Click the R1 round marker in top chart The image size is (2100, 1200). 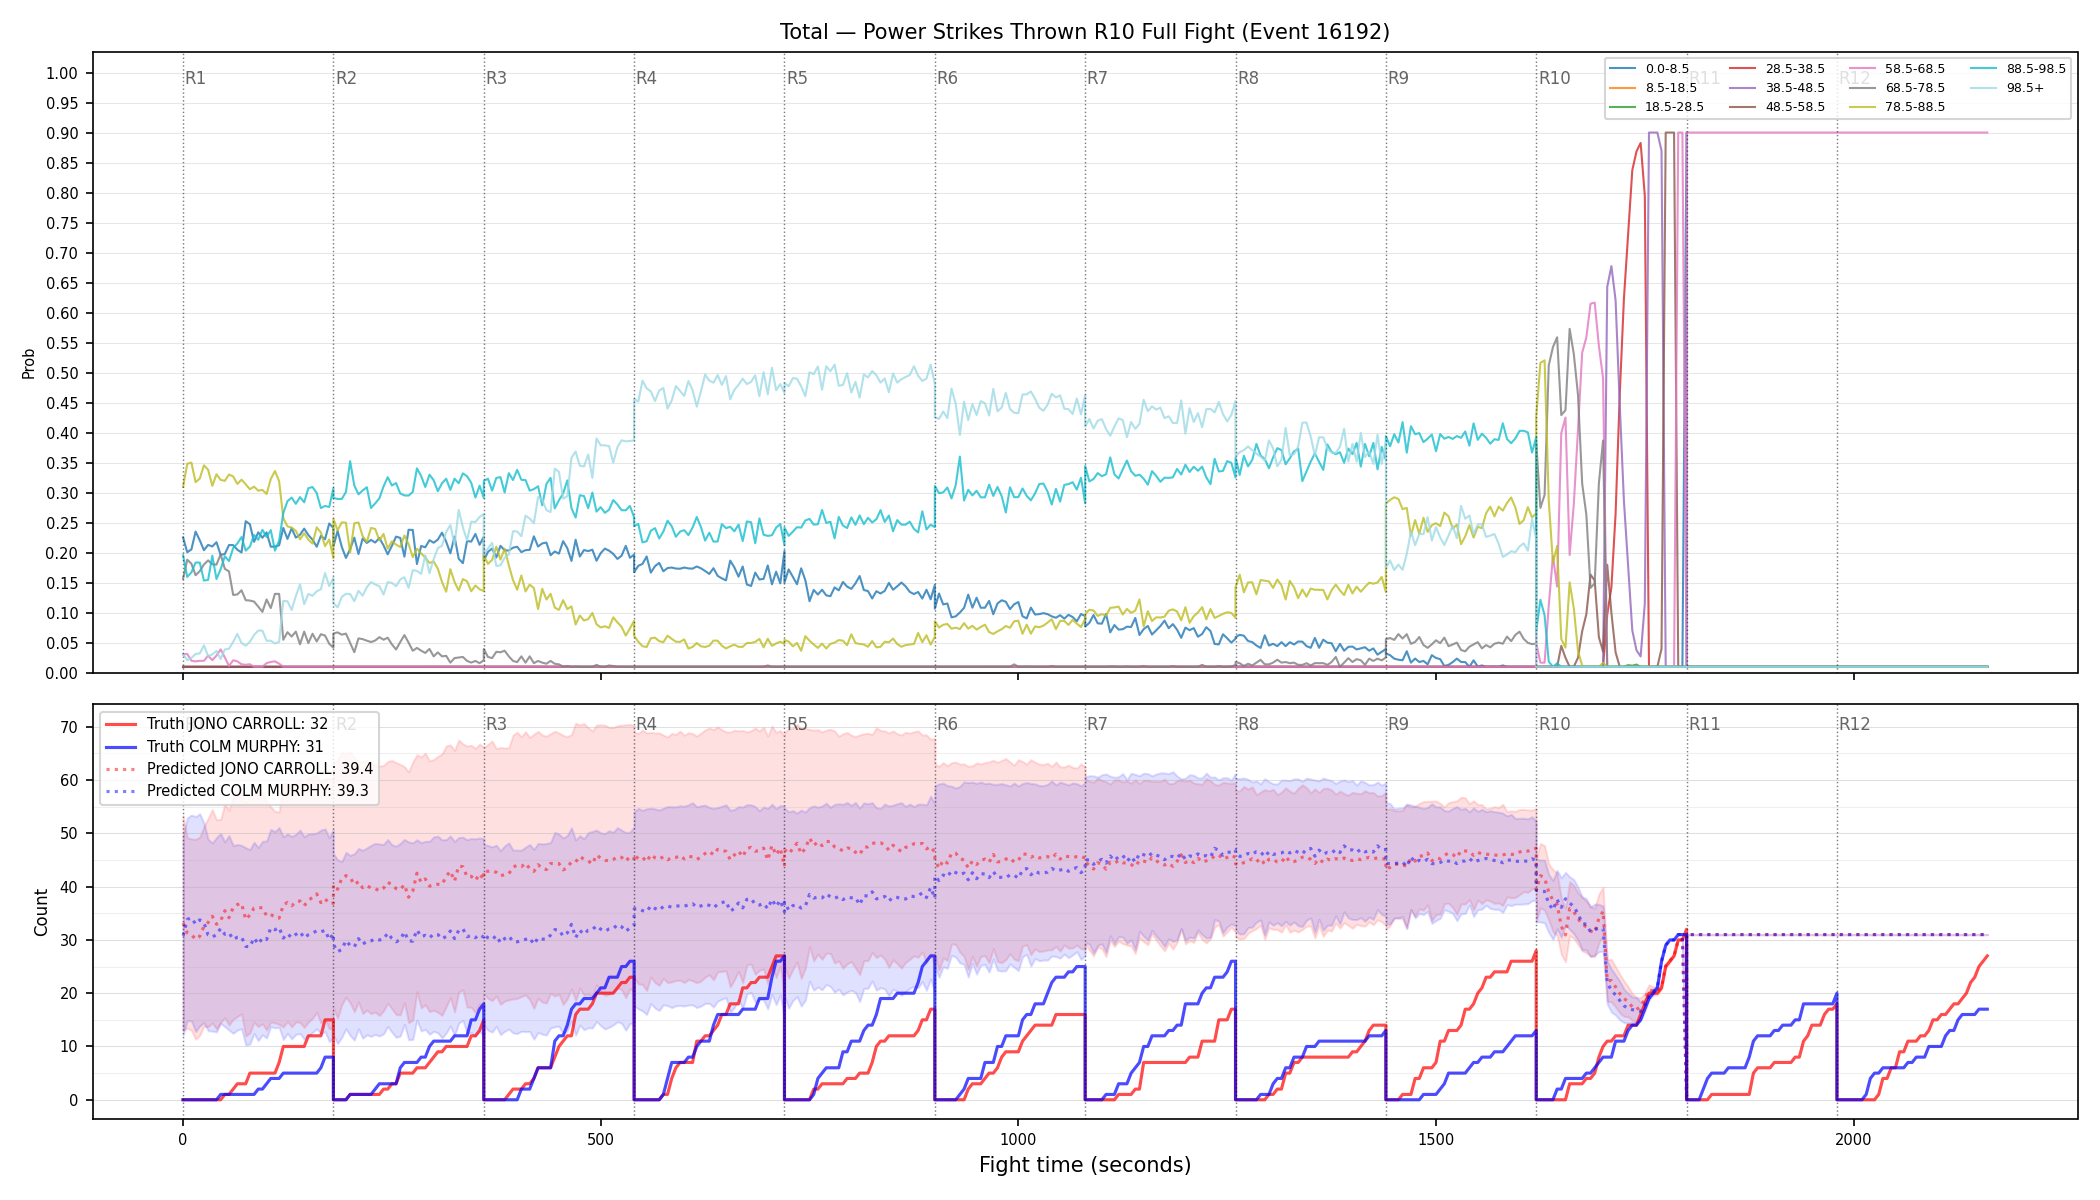coord(195,78)
